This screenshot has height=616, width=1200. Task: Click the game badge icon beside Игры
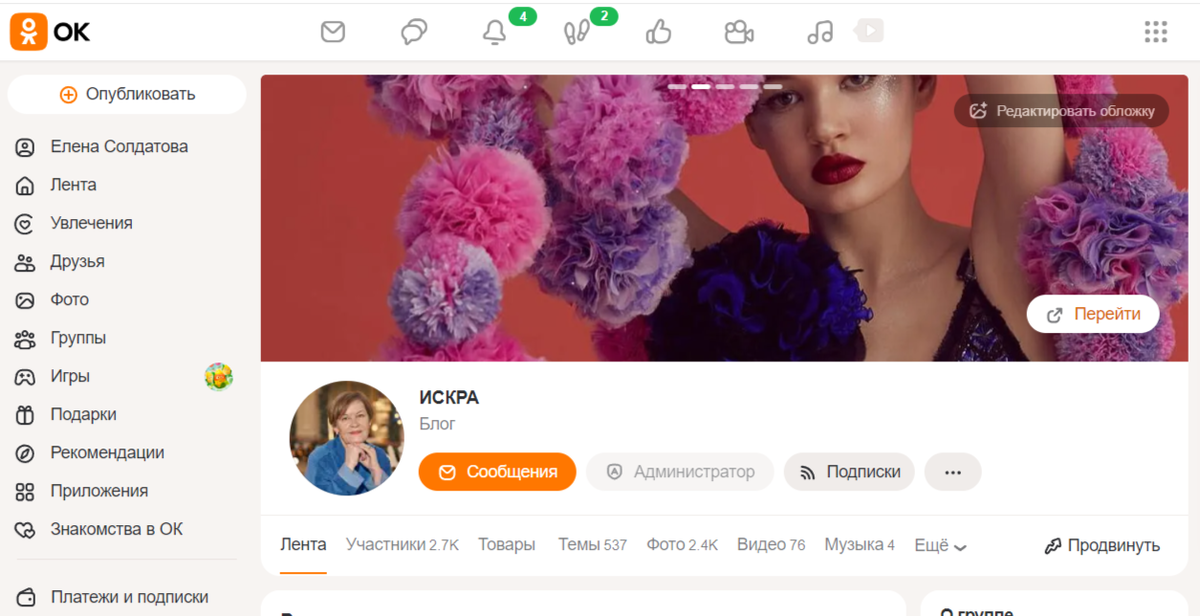[219, 376]
